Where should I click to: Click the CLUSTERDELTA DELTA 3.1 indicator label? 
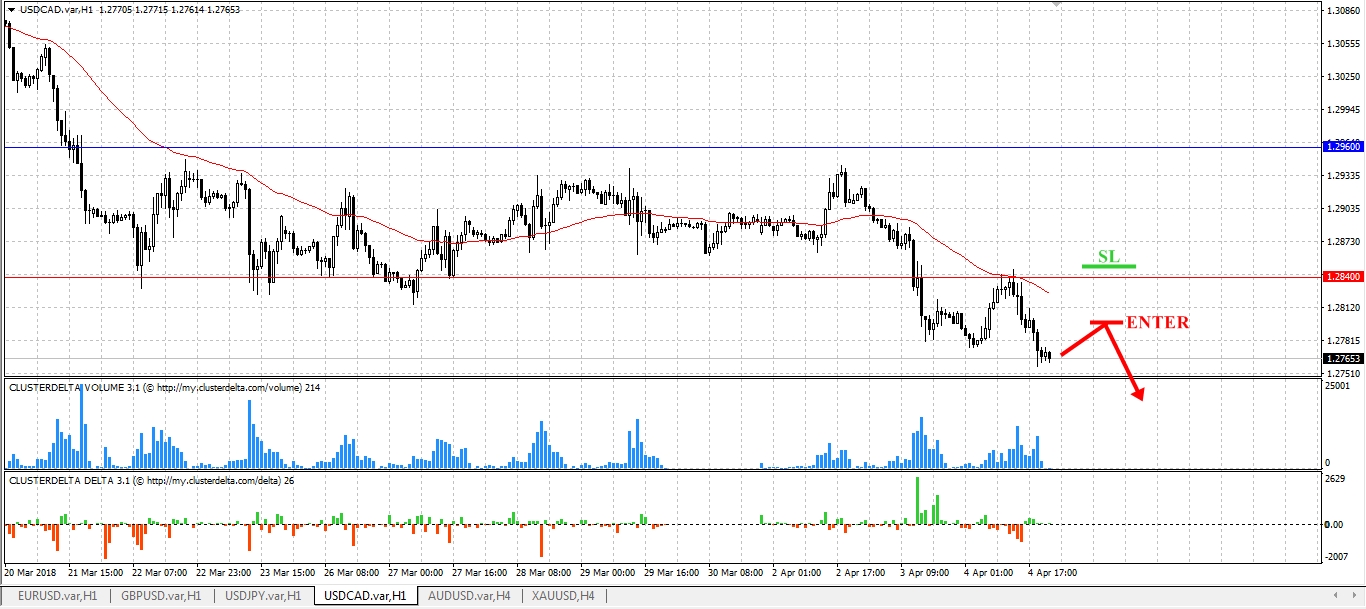tap(151, 480)
